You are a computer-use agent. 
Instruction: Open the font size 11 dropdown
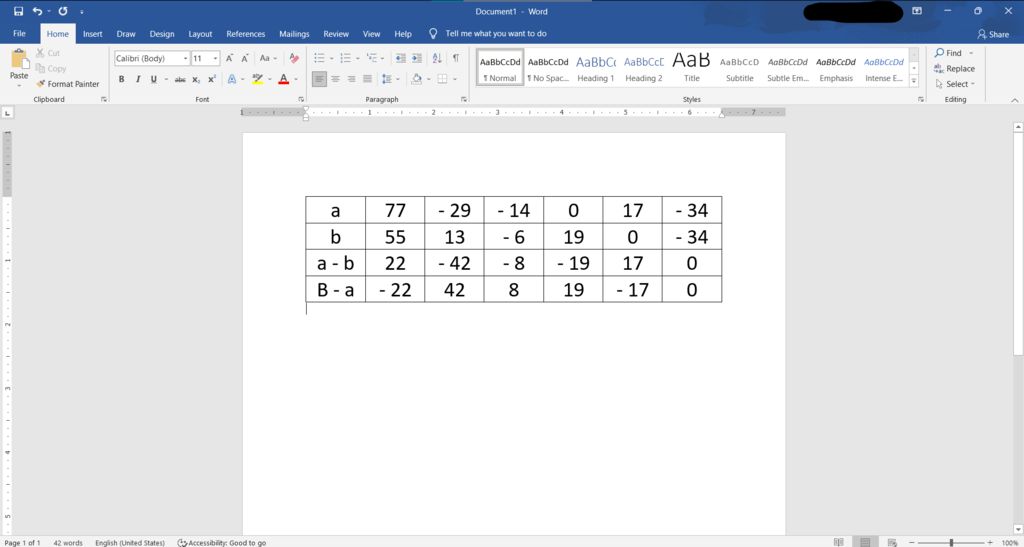click(216, 58)
